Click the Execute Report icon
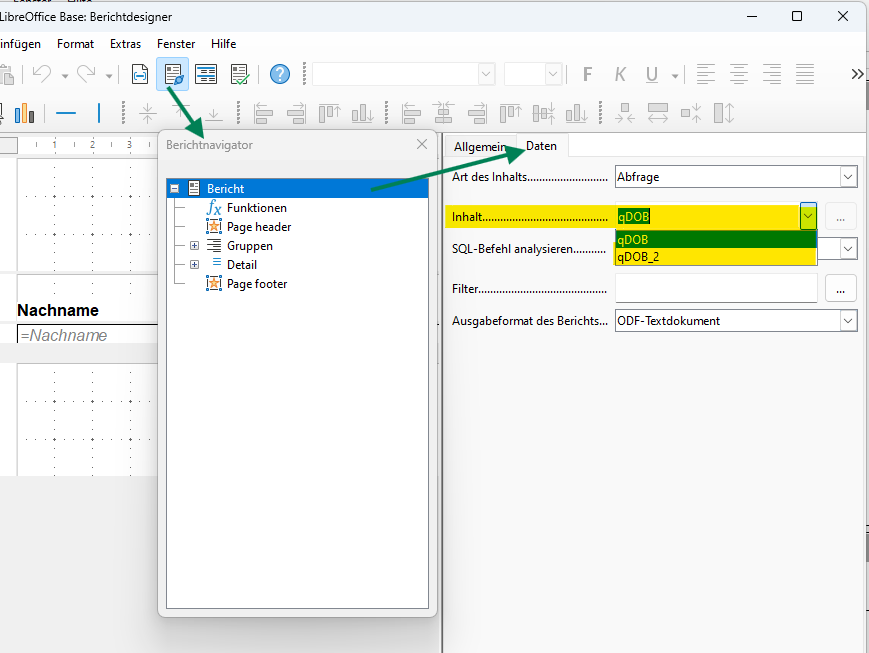The width and height of the screenshot is (869, 653). pos(240,74)
